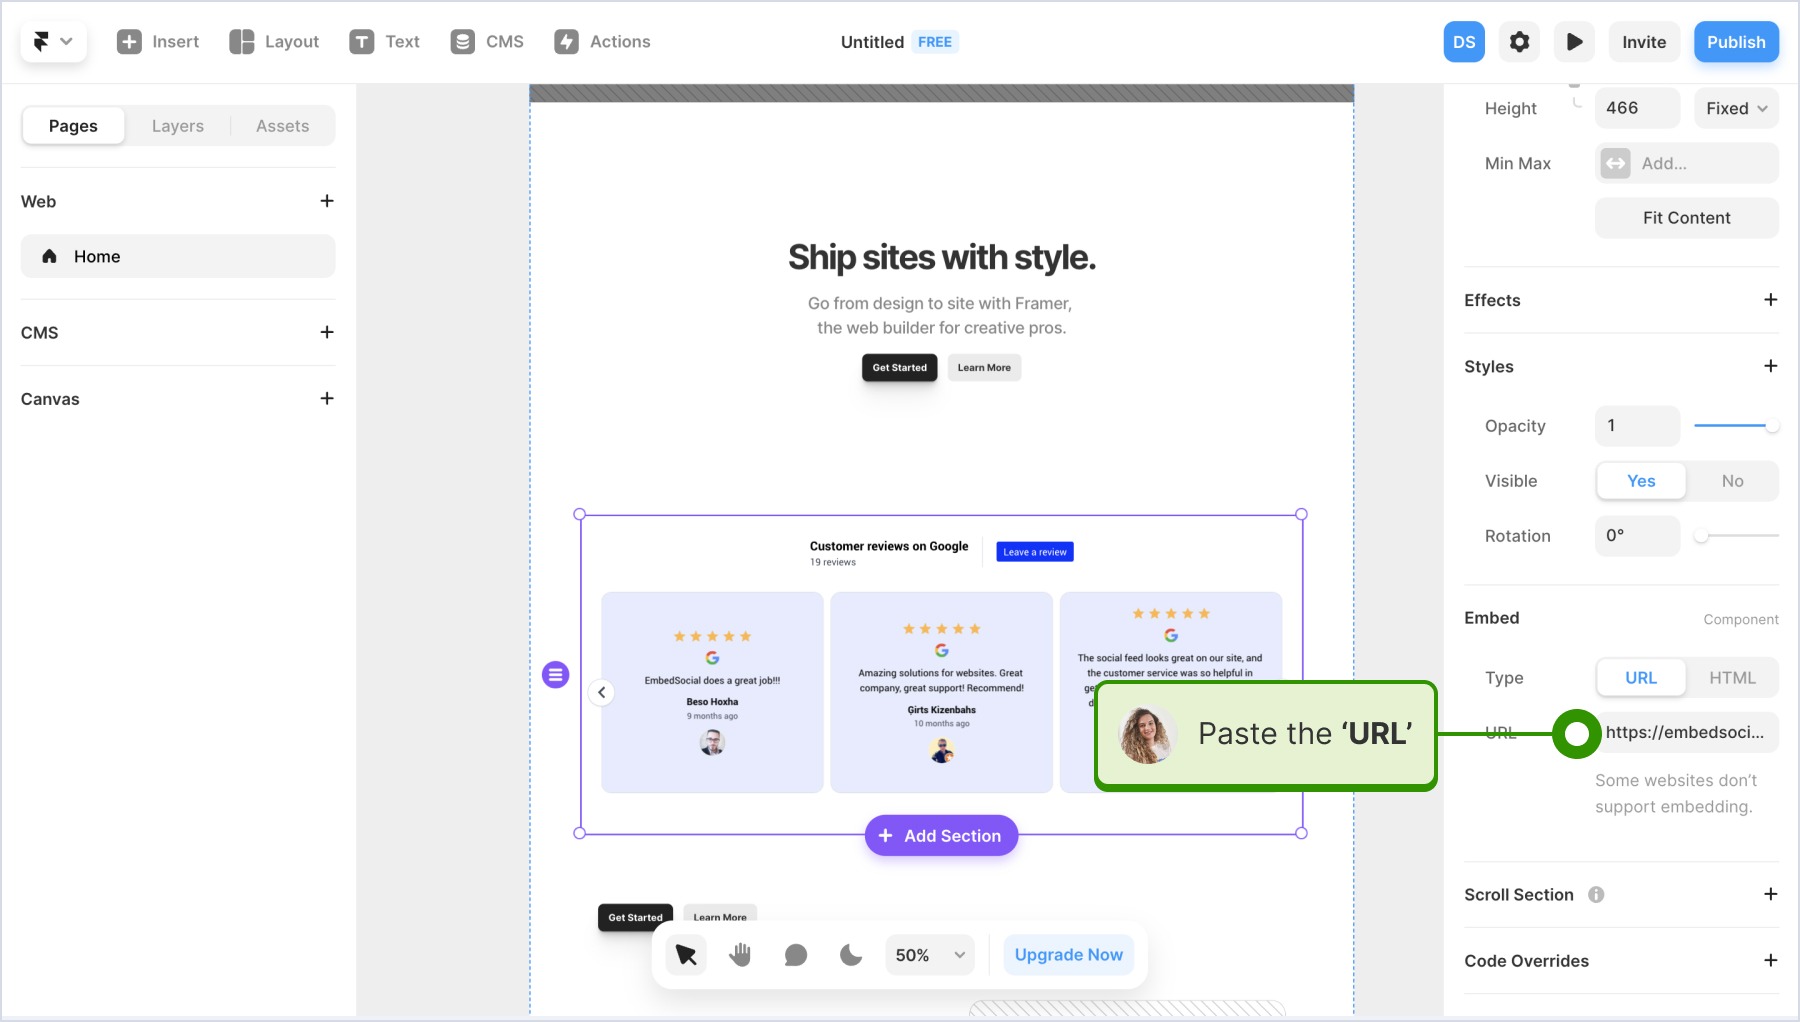Click the Upgrade Now button
The width and height of the screenshot is (1800, 1022).
(1068, 955)
